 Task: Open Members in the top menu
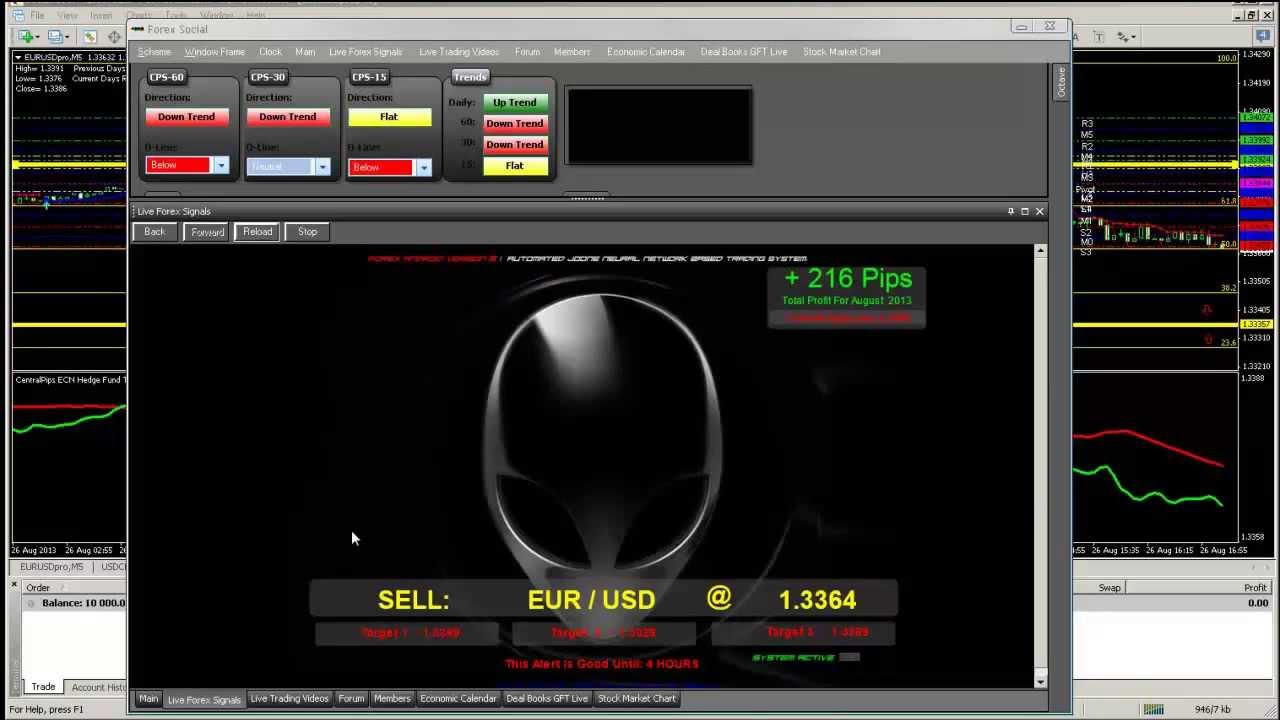click(x=572, y=52)
